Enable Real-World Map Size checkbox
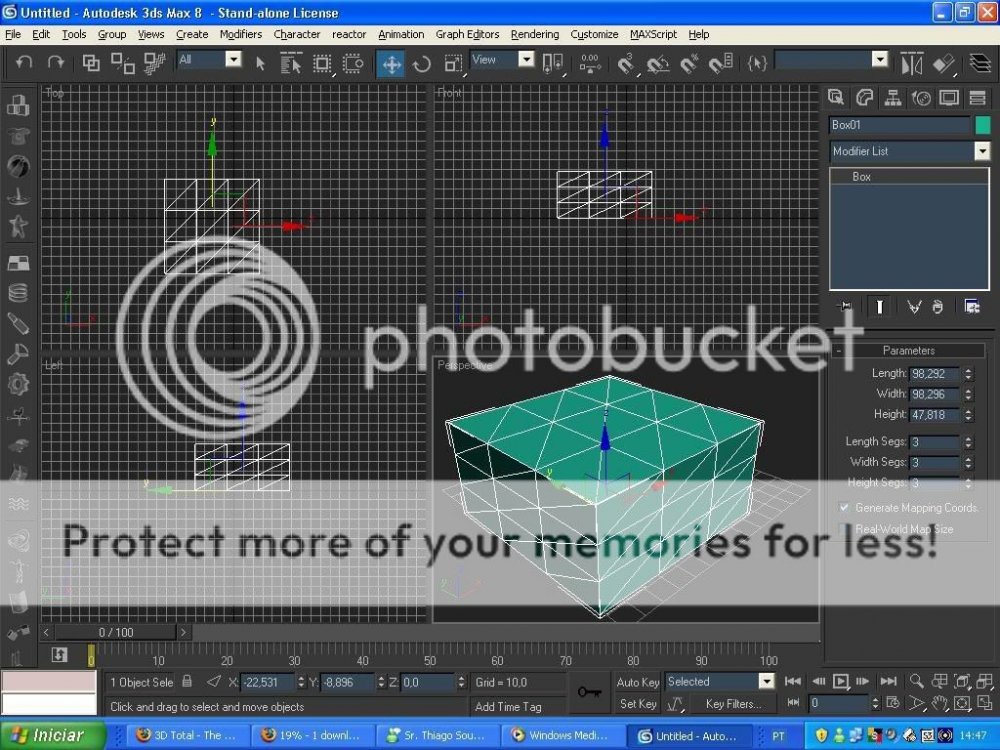Screen dimensions: 1000x750 pyautogui.click(x=844, y=529)
